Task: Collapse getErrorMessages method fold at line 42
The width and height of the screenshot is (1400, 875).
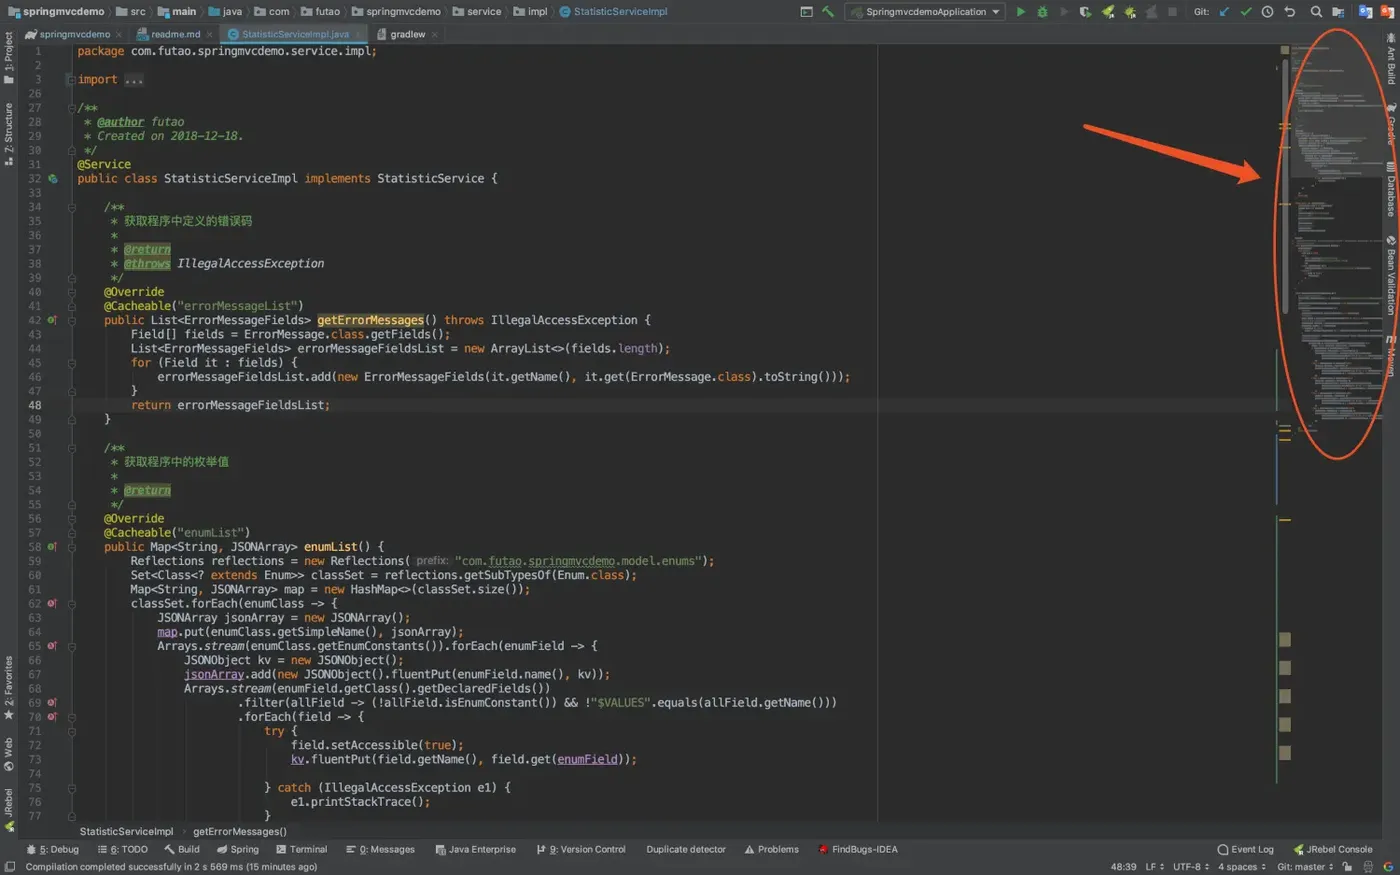Action: (x=71, y=320)
